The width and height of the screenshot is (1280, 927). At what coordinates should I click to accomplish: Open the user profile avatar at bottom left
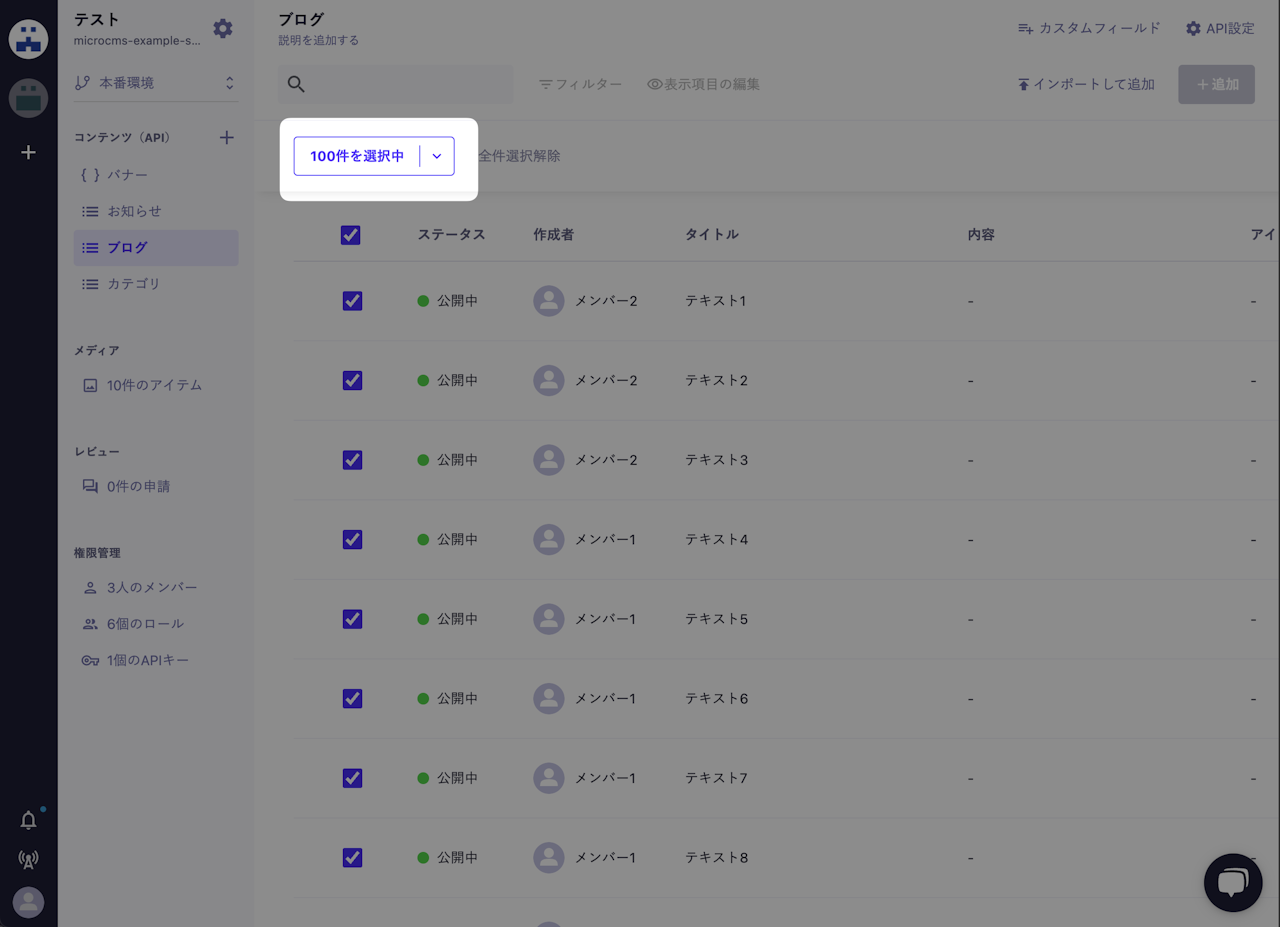pos(29,902)
